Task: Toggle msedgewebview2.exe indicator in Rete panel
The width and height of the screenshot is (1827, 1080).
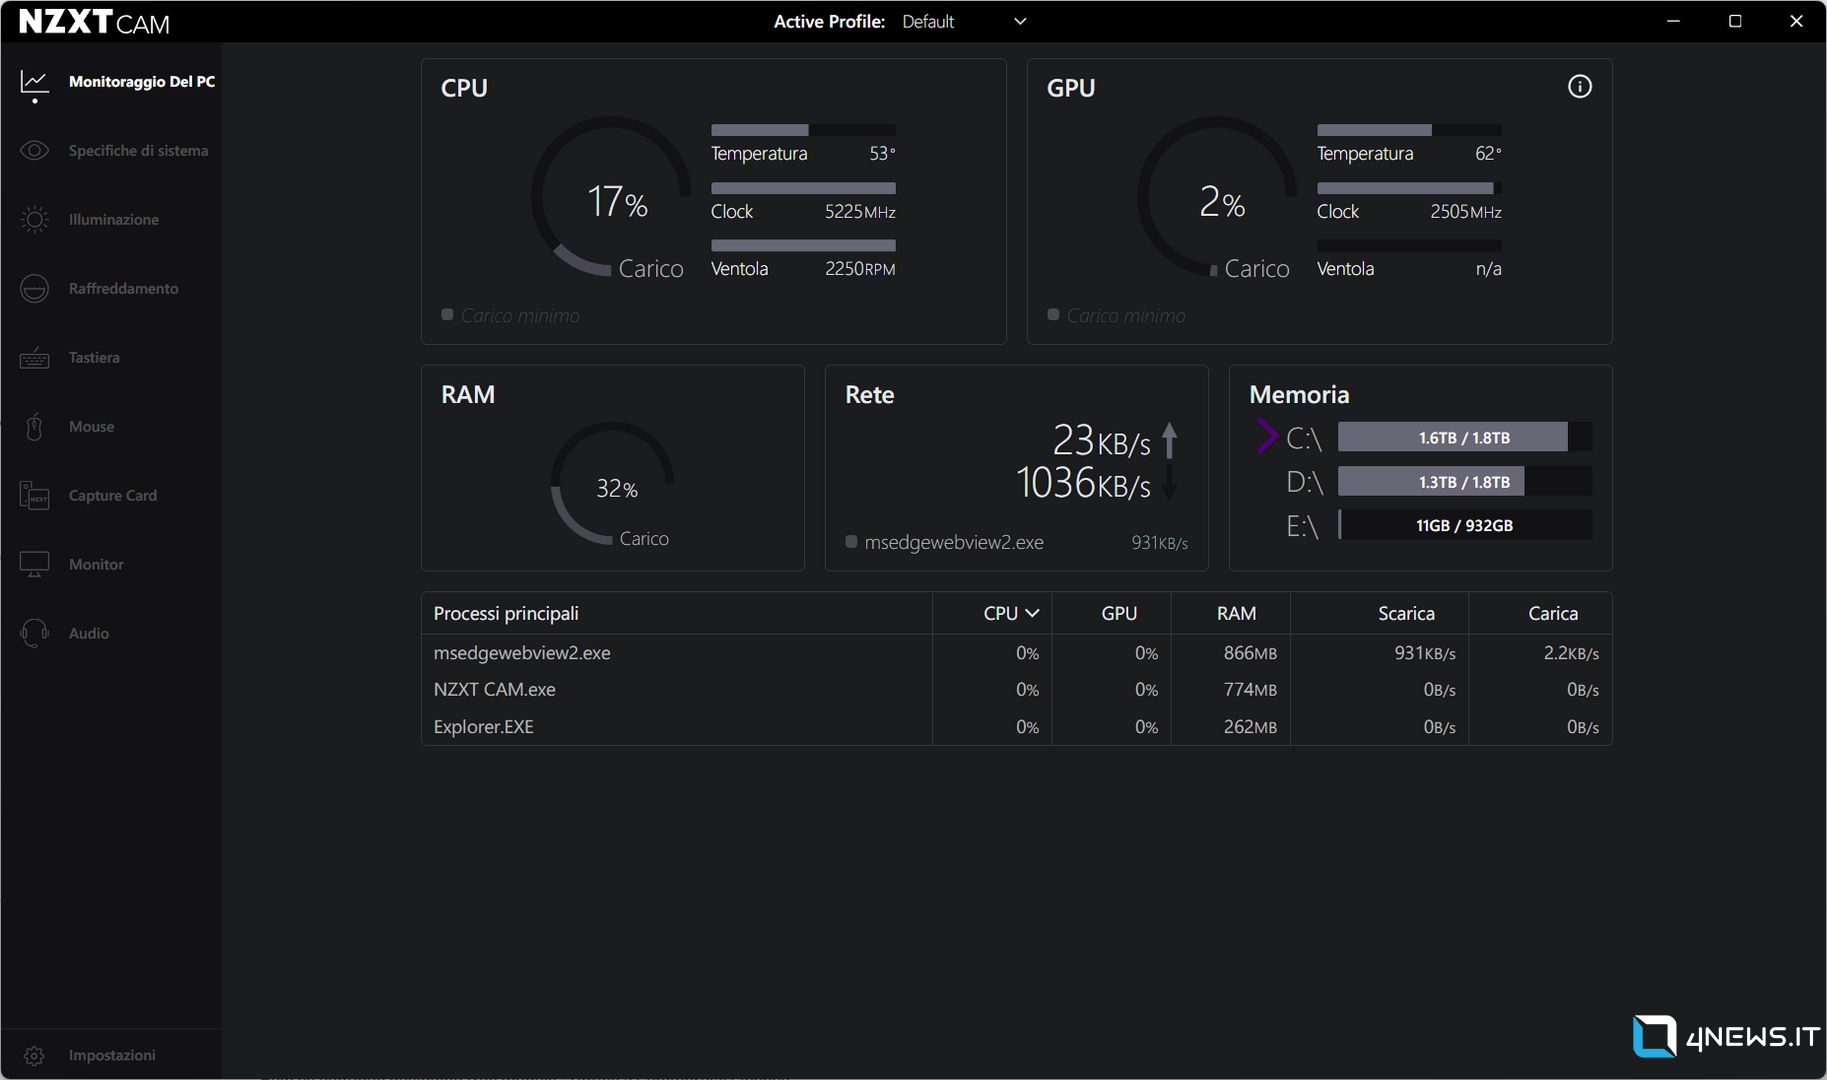Action: pos(851,542)
